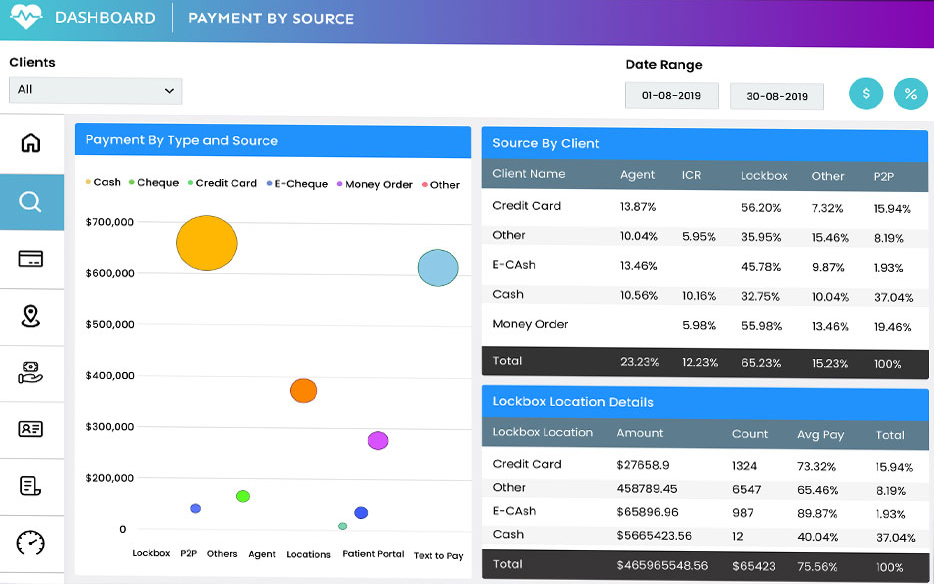
Task: Open the location pin icon in sidebar
Action: [32, 315]
